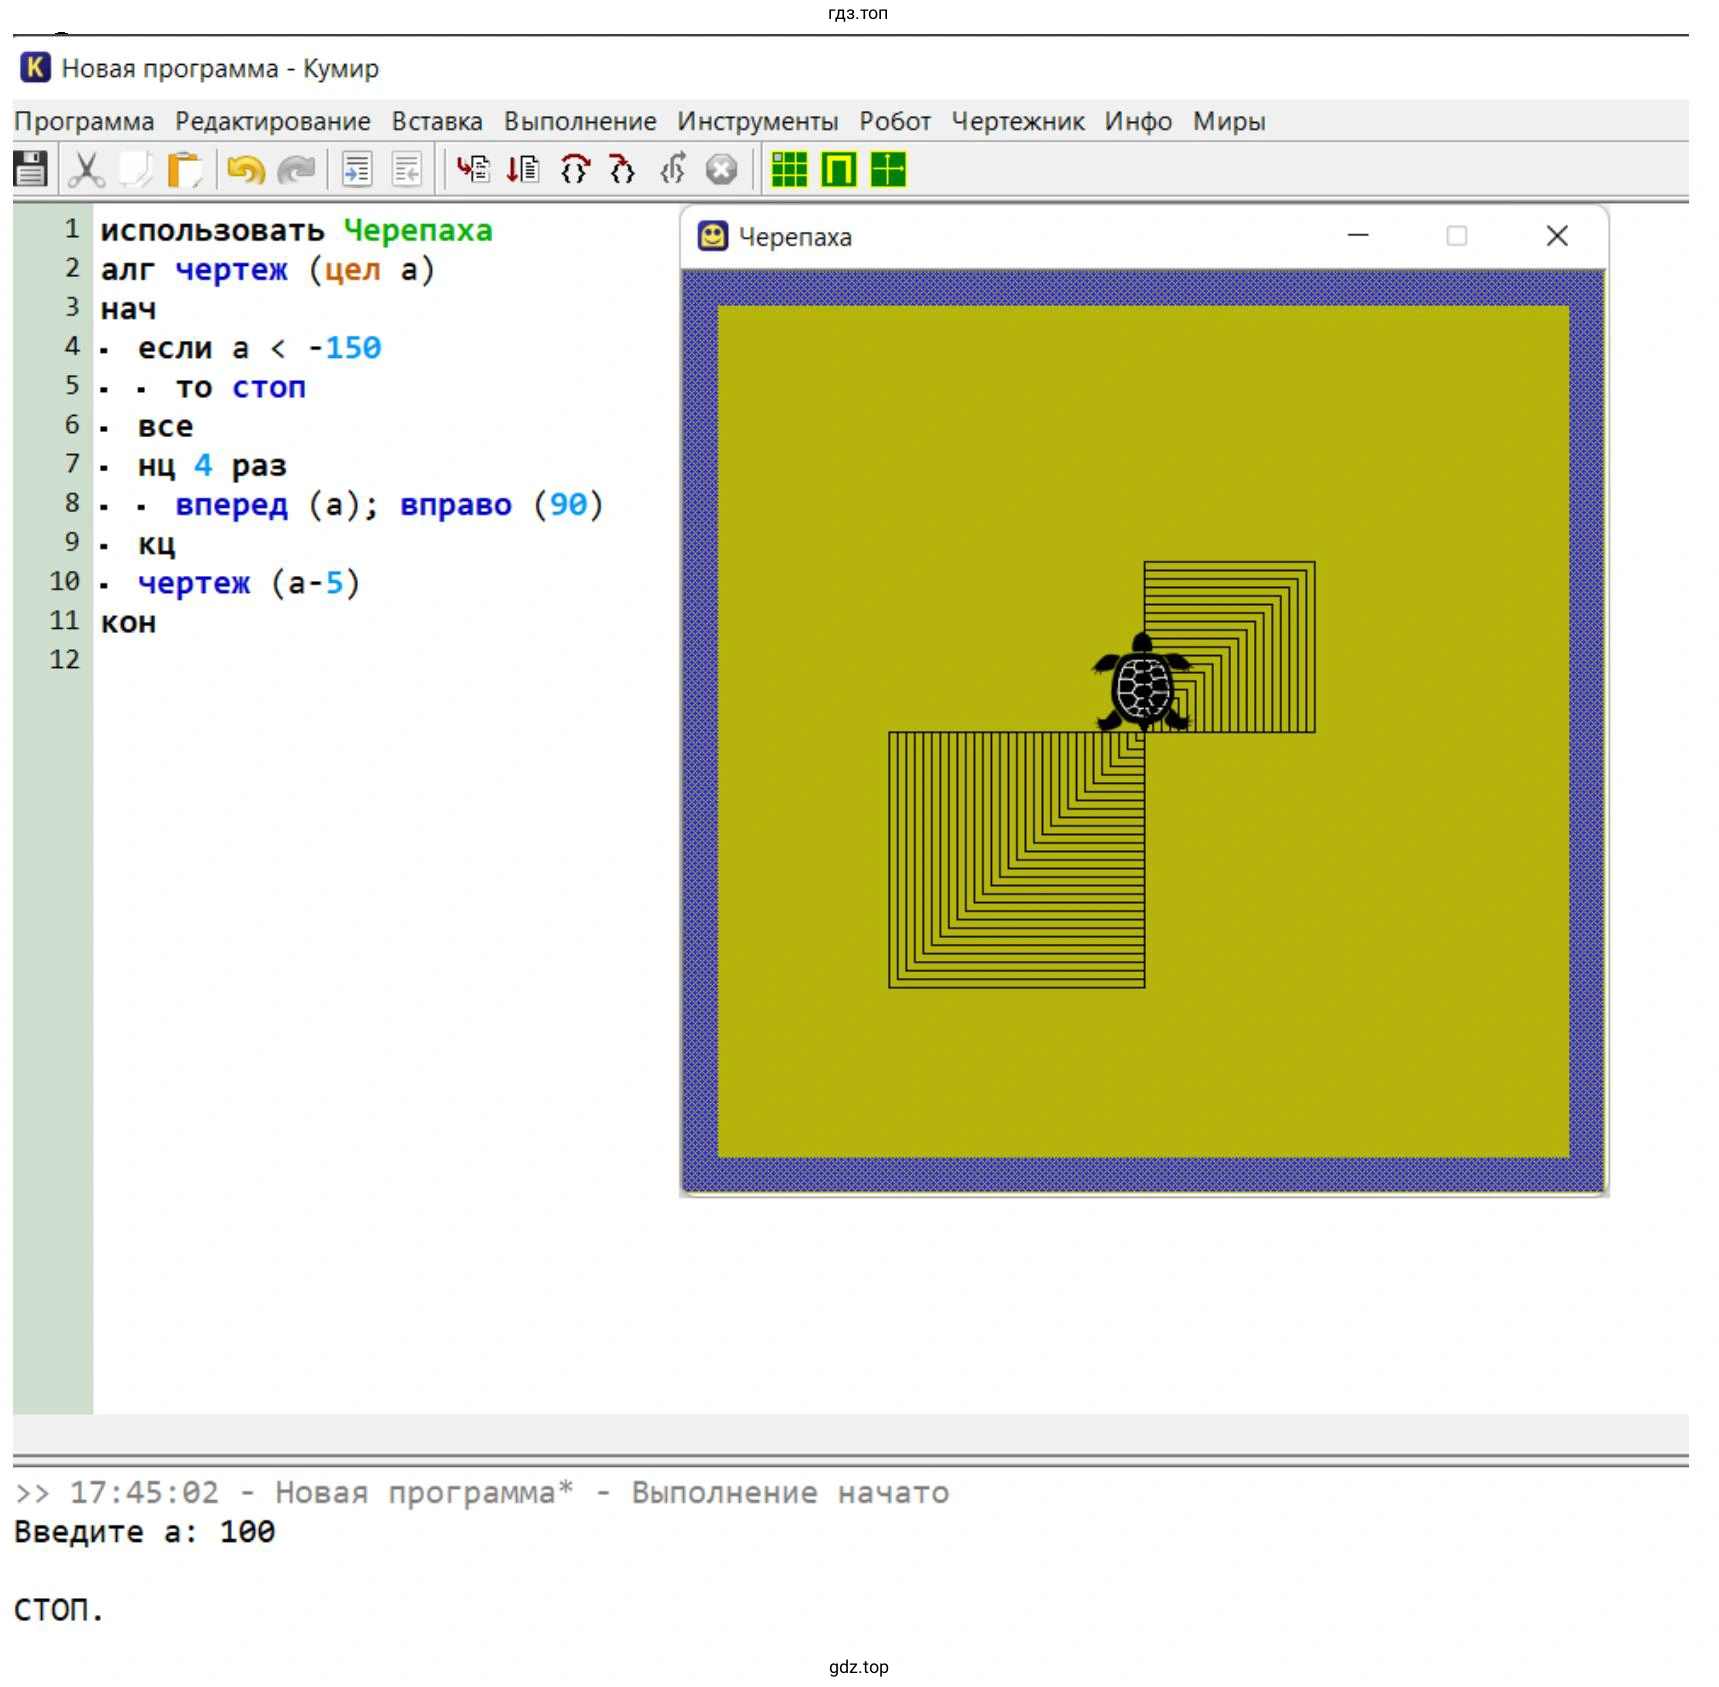This screenshot has width=1719, height=1687.
Task: Close the Черепаха window
Action: (x=1556, y=236)
